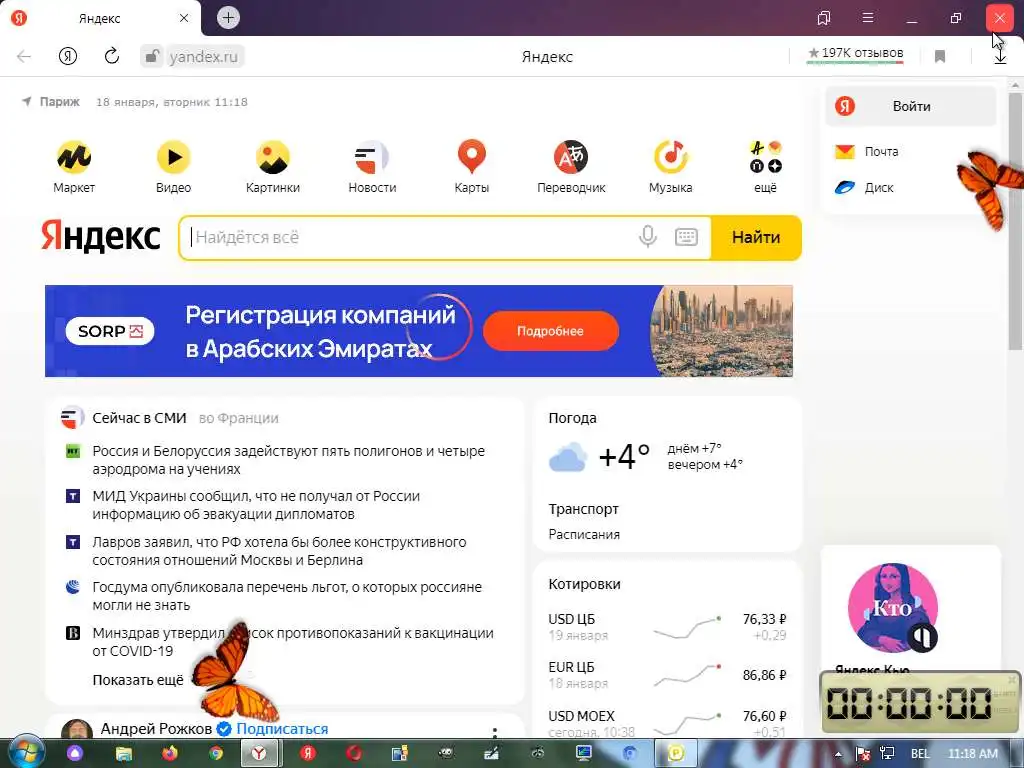Close the Яндекс tab
The width and height of the screenshot is (1024, 768).
(x=184, y=18)
